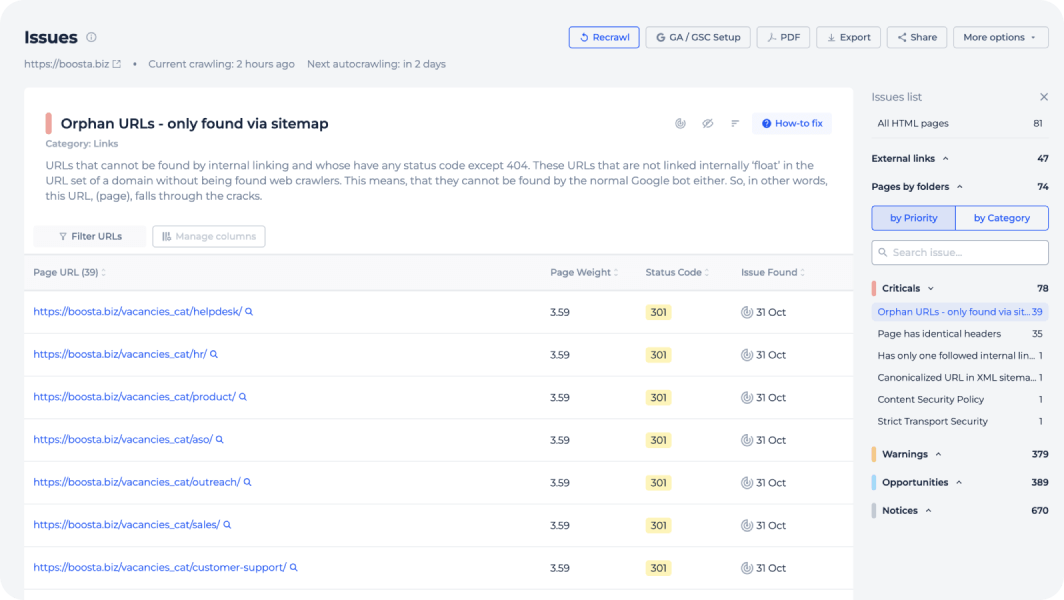Open the vacancies_cat/helpdesk/ URL link
This screenshot has height=600, width=1064.
[138, 312]
